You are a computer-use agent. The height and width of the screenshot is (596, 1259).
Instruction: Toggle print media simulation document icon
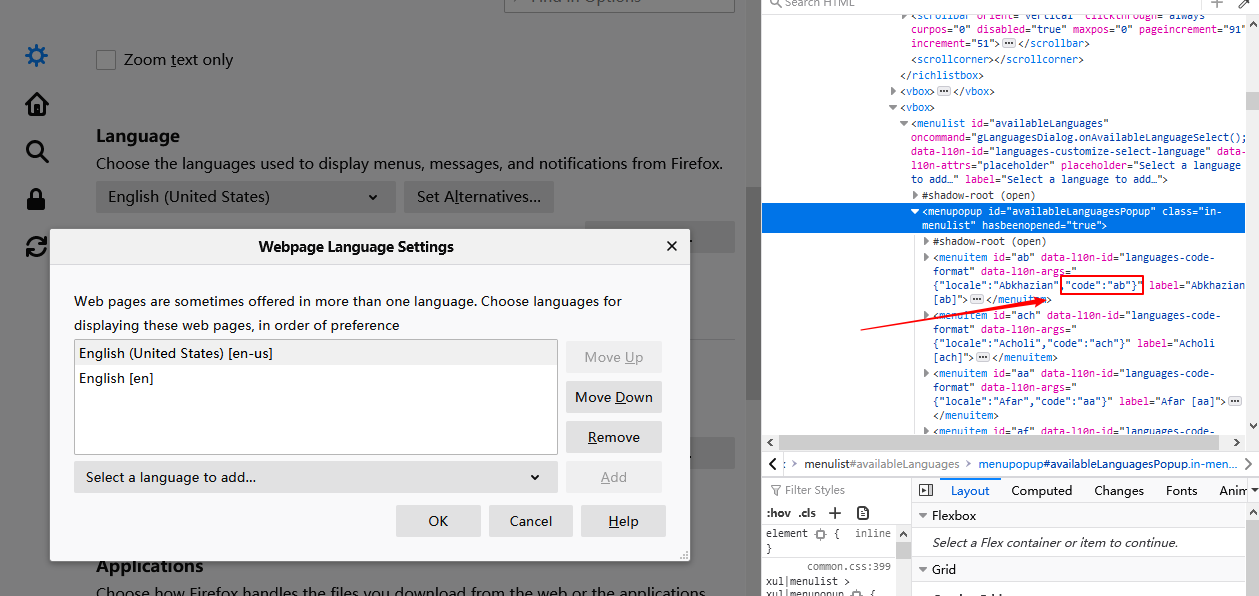[863, 513]
